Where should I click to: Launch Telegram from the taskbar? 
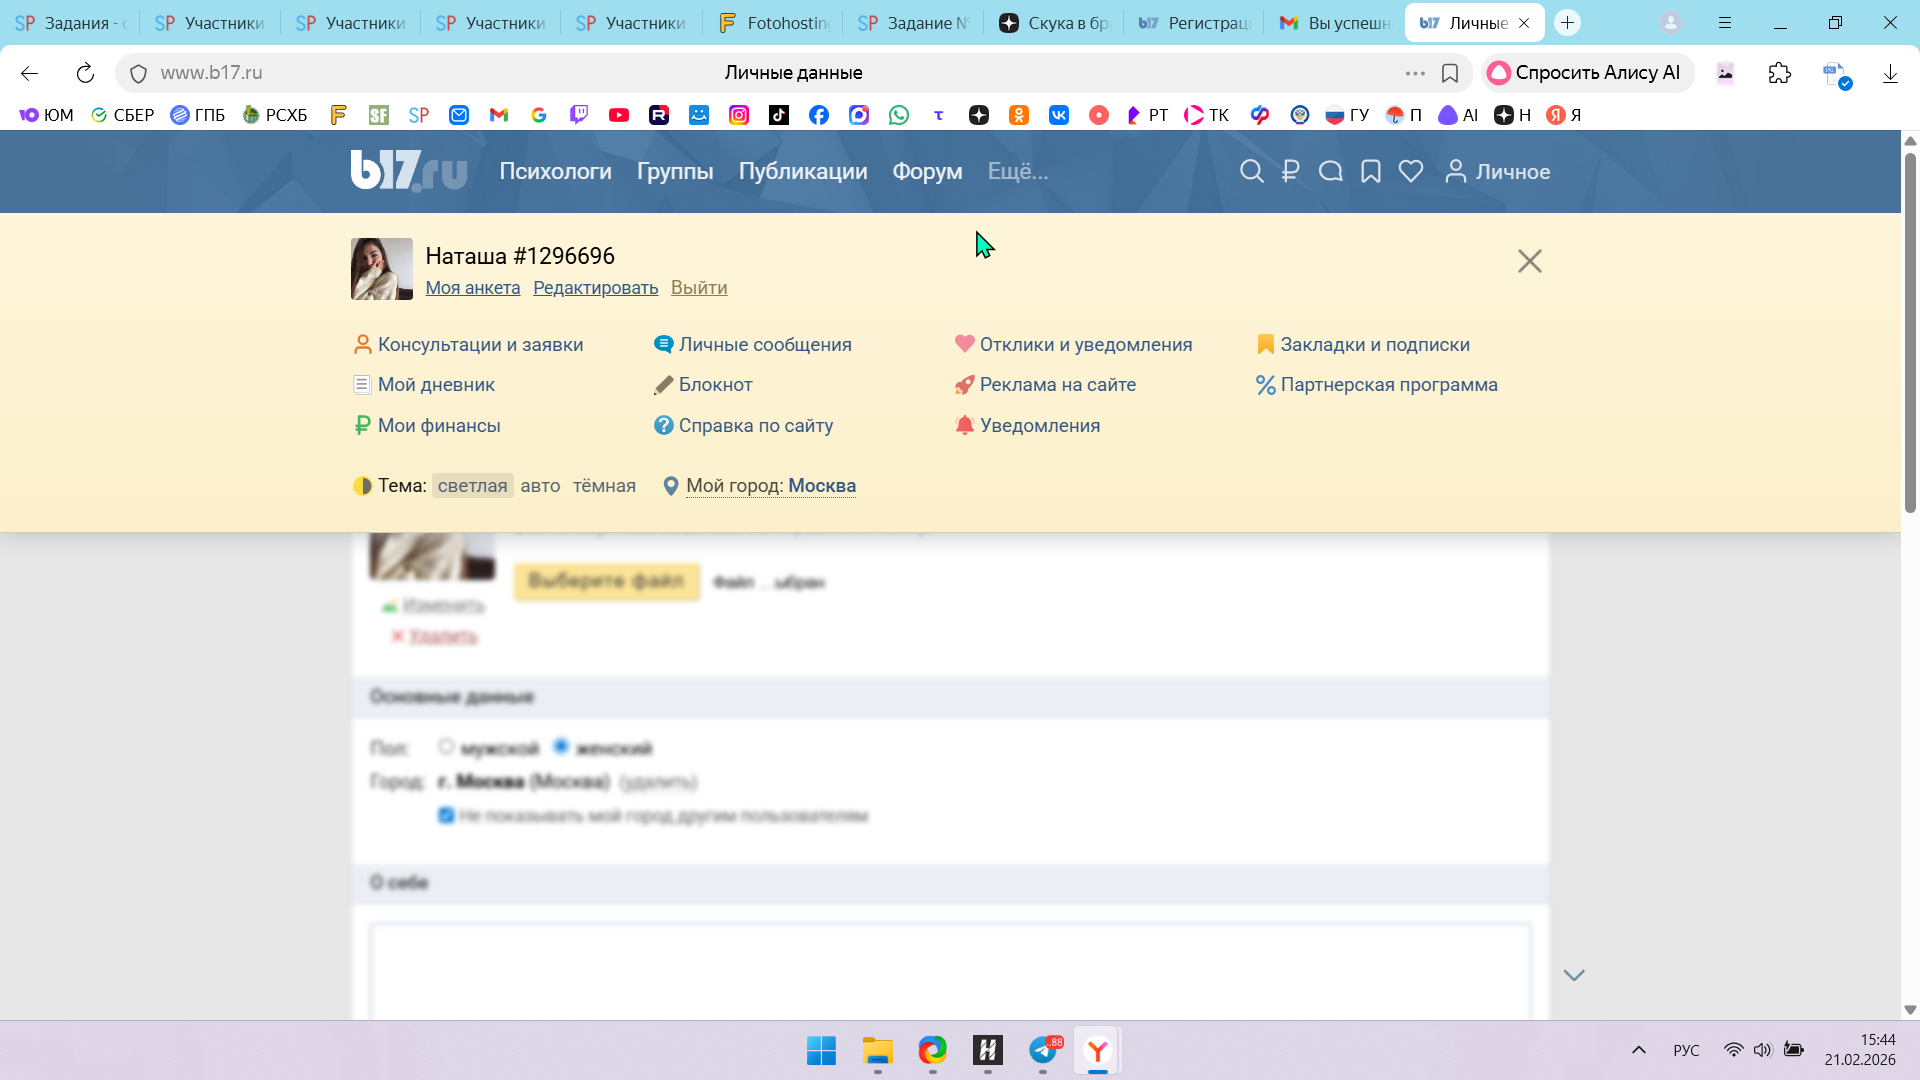1043,1050
